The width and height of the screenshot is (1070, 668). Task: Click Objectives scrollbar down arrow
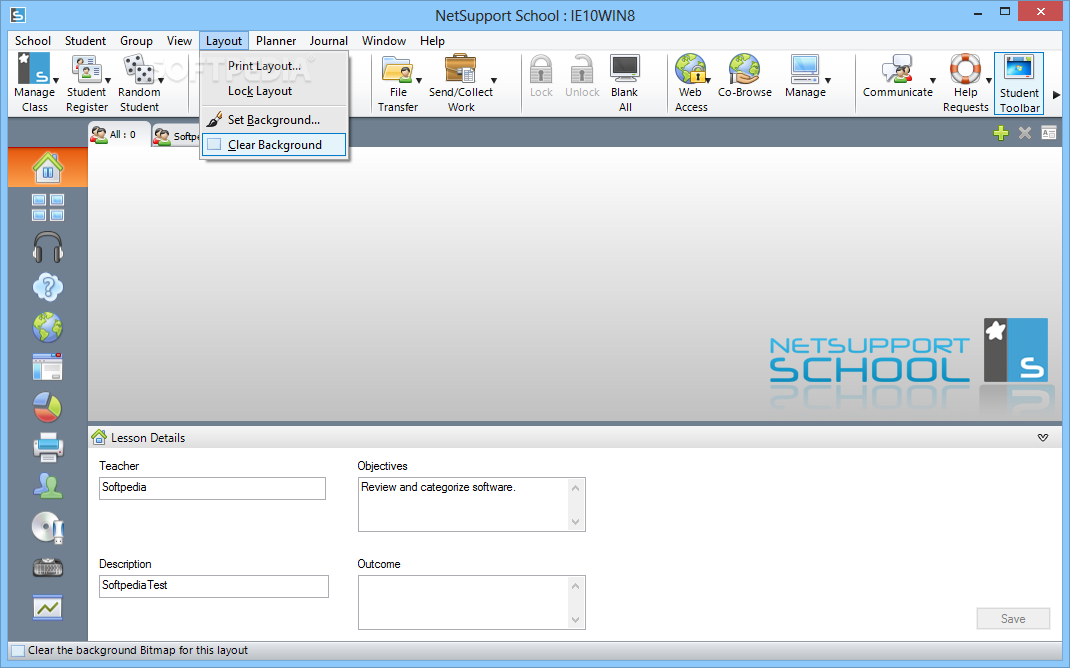click(x=575, y=522)
